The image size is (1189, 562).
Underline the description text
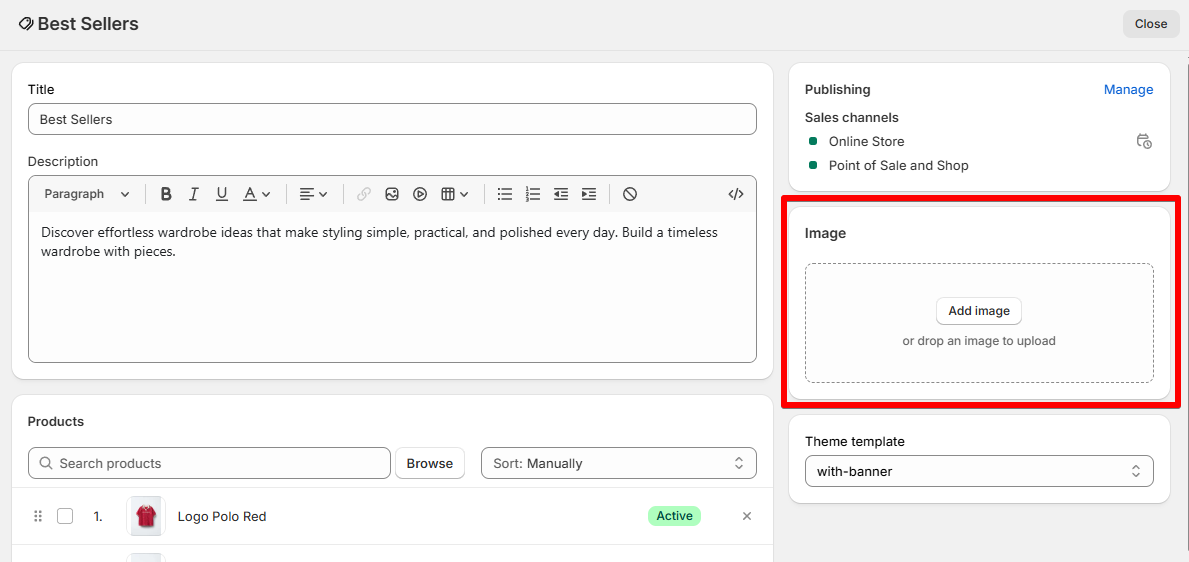(x=222, y=194)
